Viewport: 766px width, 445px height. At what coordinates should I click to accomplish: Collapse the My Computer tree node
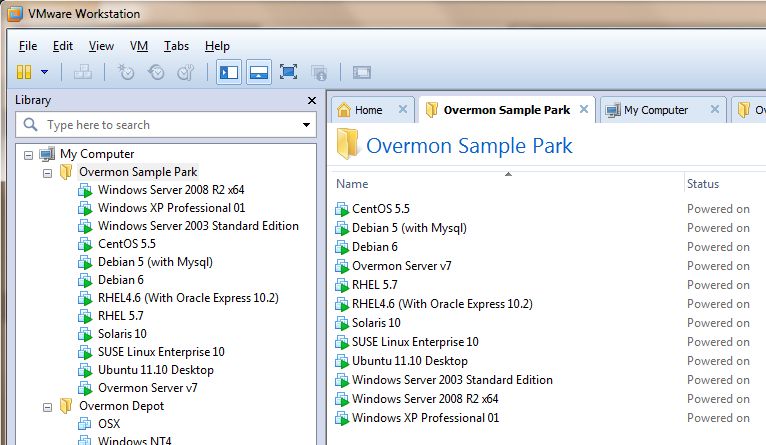(x=29, y=155)
